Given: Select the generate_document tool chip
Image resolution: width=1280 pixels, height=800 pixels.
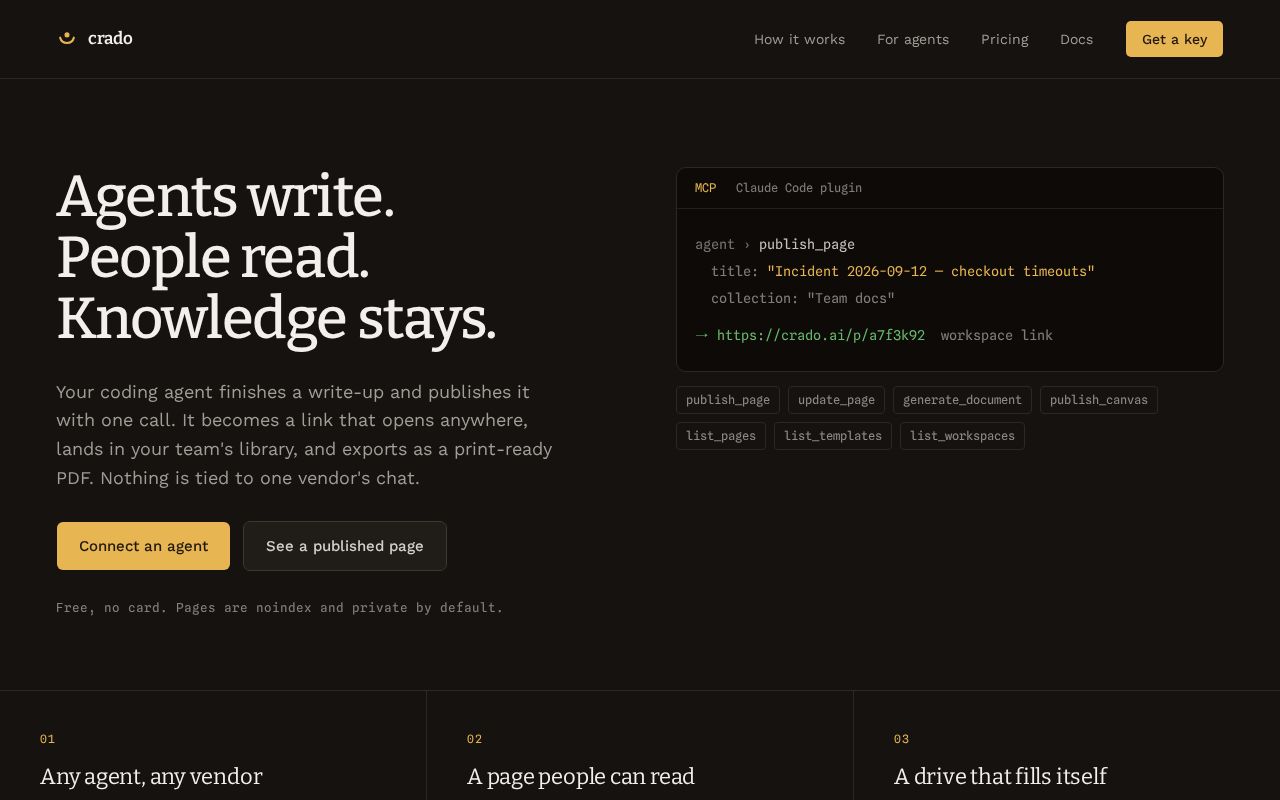Looking at the screenshot, I should click(x=962, y=400).
